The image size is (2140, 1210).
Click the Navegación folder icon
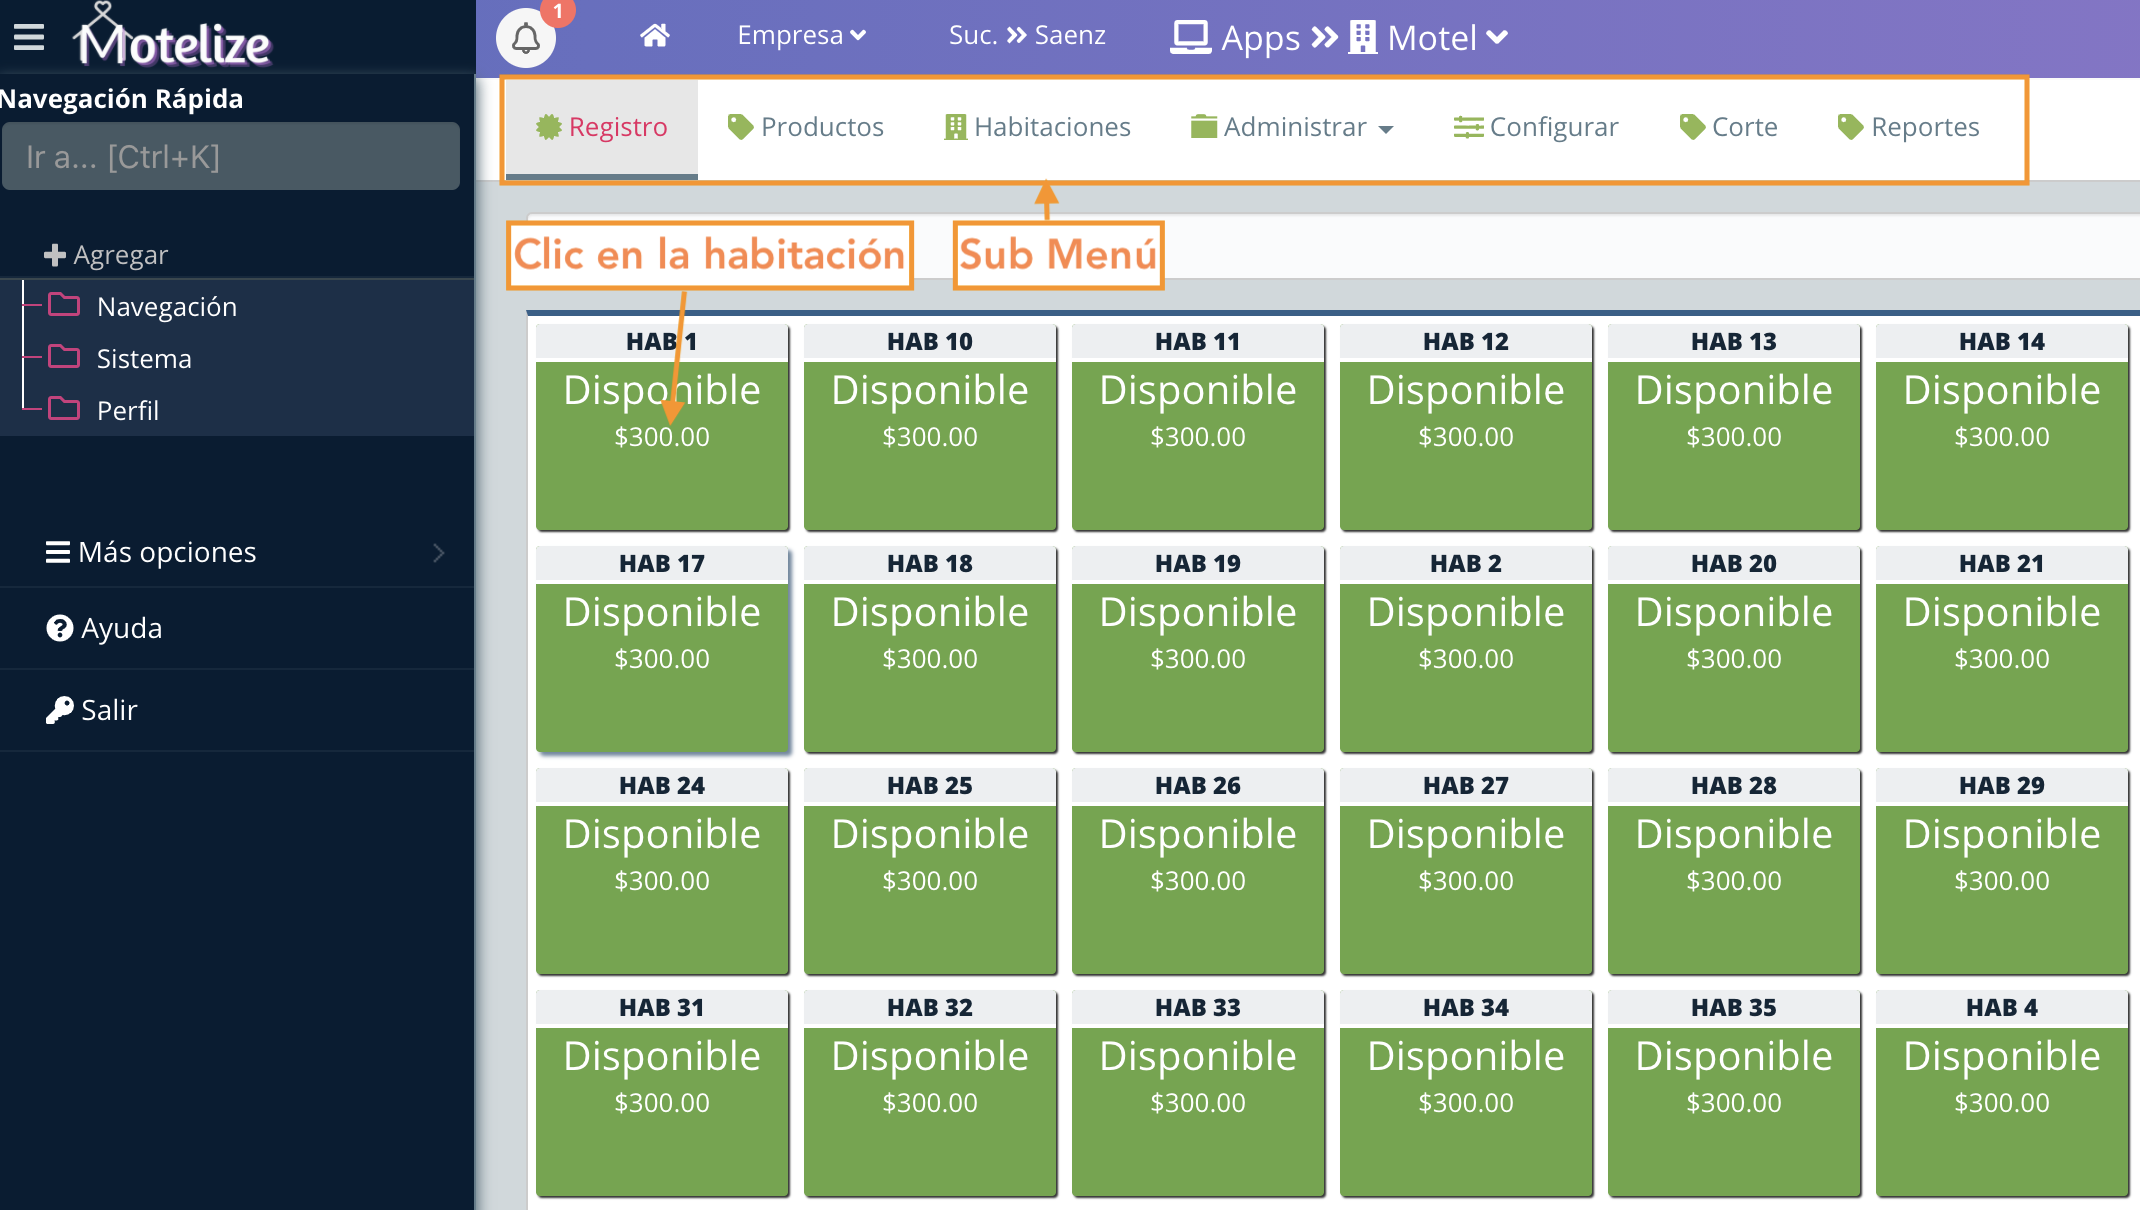coord(64,305)
